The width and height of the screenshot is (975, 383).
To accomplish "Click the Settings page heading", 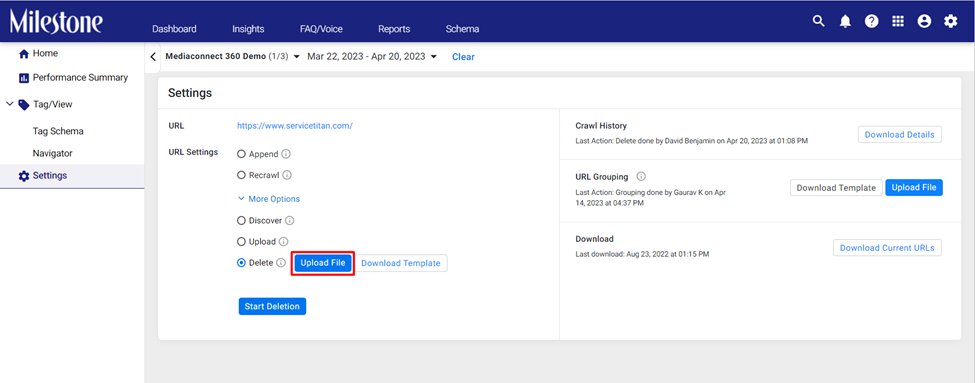I will [190, 93].
